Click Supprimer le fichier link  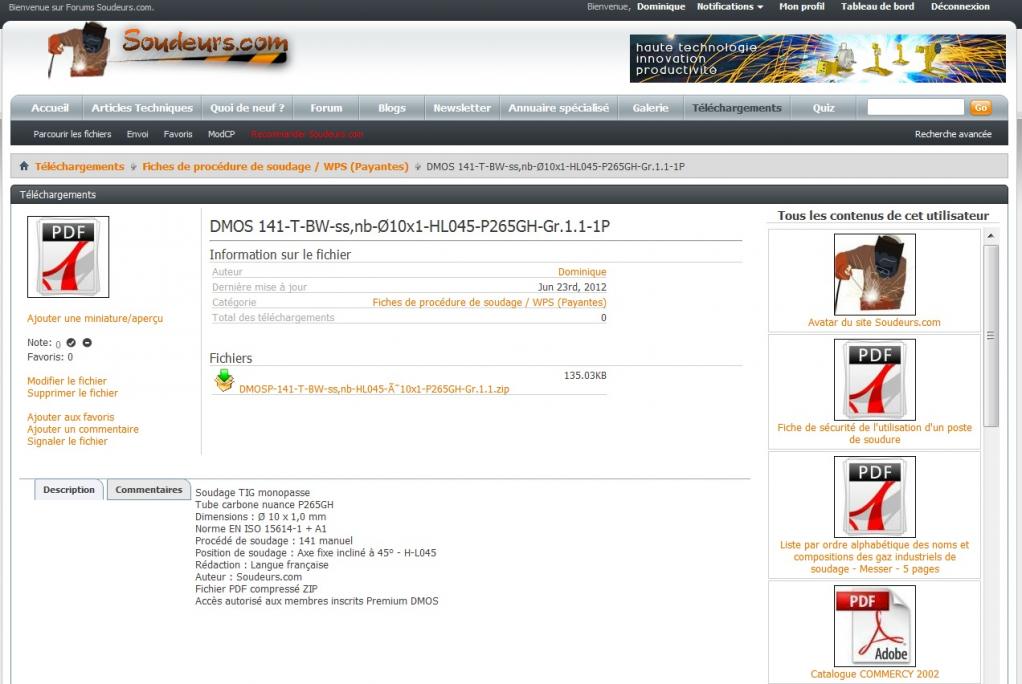coord(72,393)
